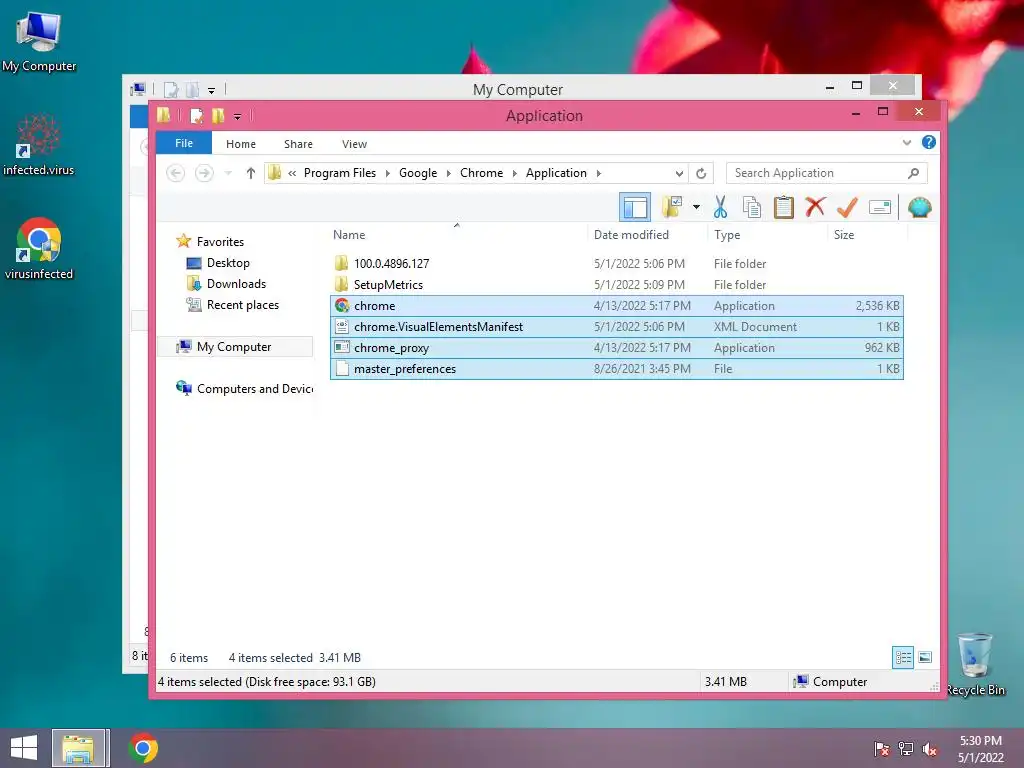Click the teal shell icon in toolbar
Image resolution: width=1024 pixels, height=768 pixels.
[920, 208]
